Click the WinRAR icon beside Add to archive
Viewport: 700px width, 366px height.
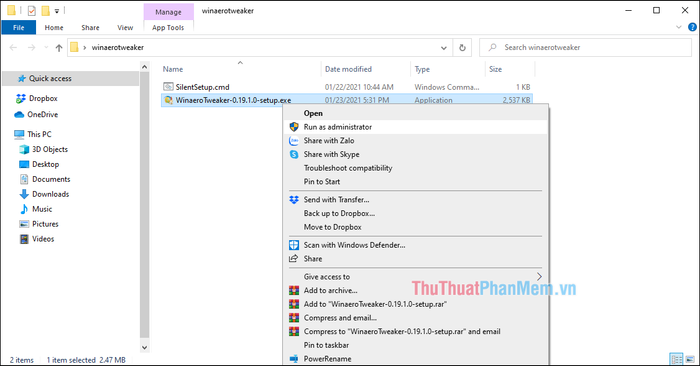click(x=294, y=291)
